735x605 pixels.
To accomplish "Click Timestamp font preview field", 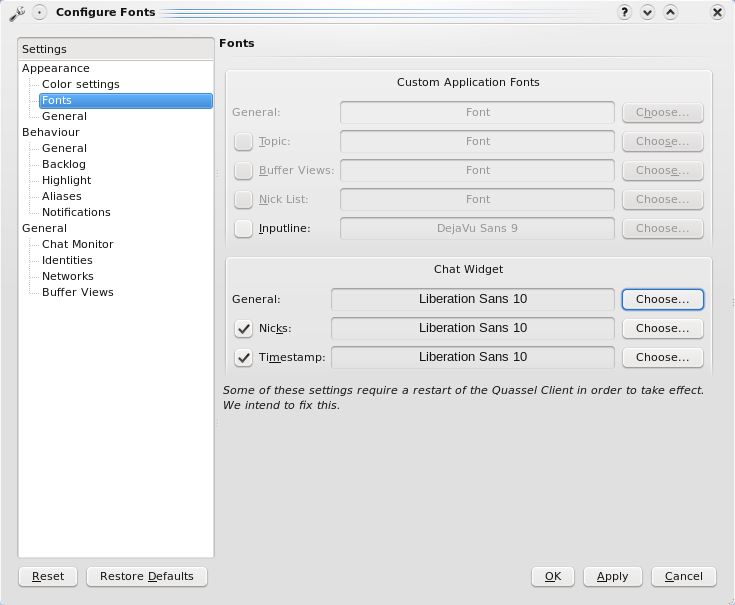I will (473, 357).
